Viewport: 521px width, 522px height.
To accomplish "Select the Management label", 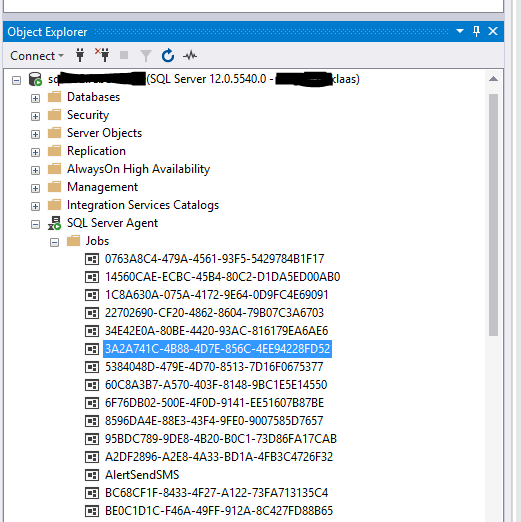I will [102, 187].
